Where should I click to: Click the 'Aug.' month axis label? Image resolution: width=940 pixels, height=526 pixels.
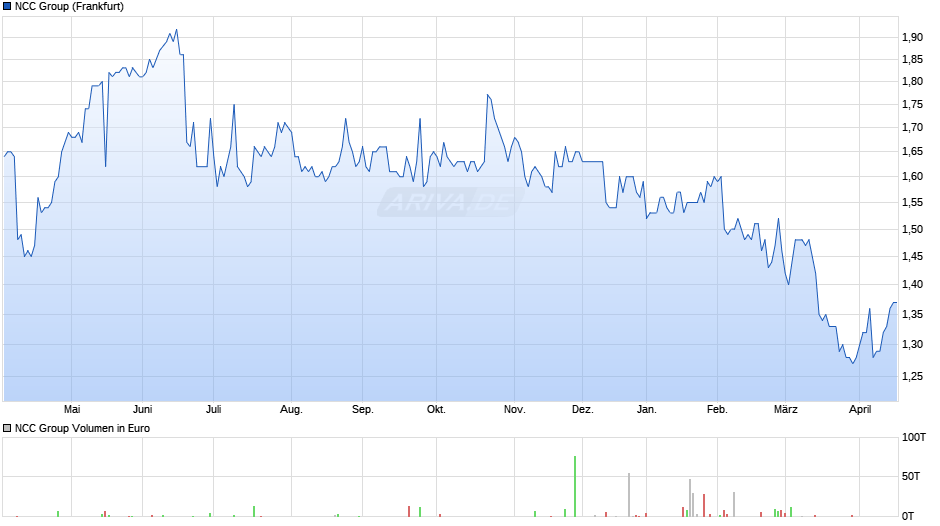(291, 410)
